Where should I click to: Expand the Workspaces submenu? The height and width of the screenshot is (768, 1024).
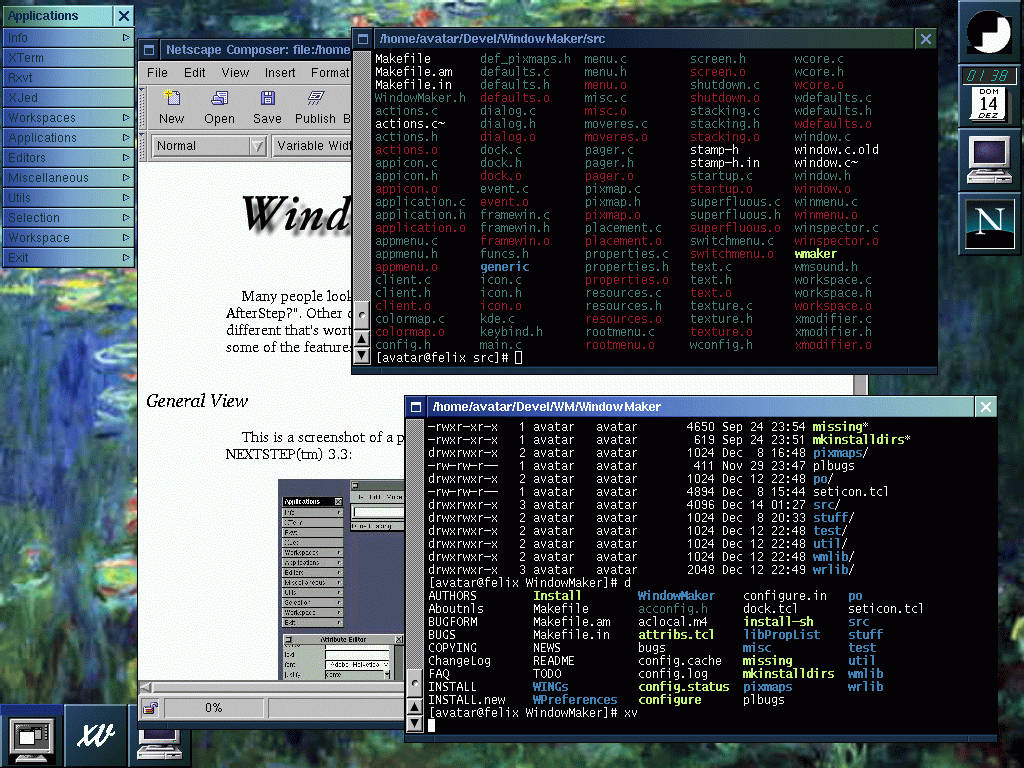[69, 118]
